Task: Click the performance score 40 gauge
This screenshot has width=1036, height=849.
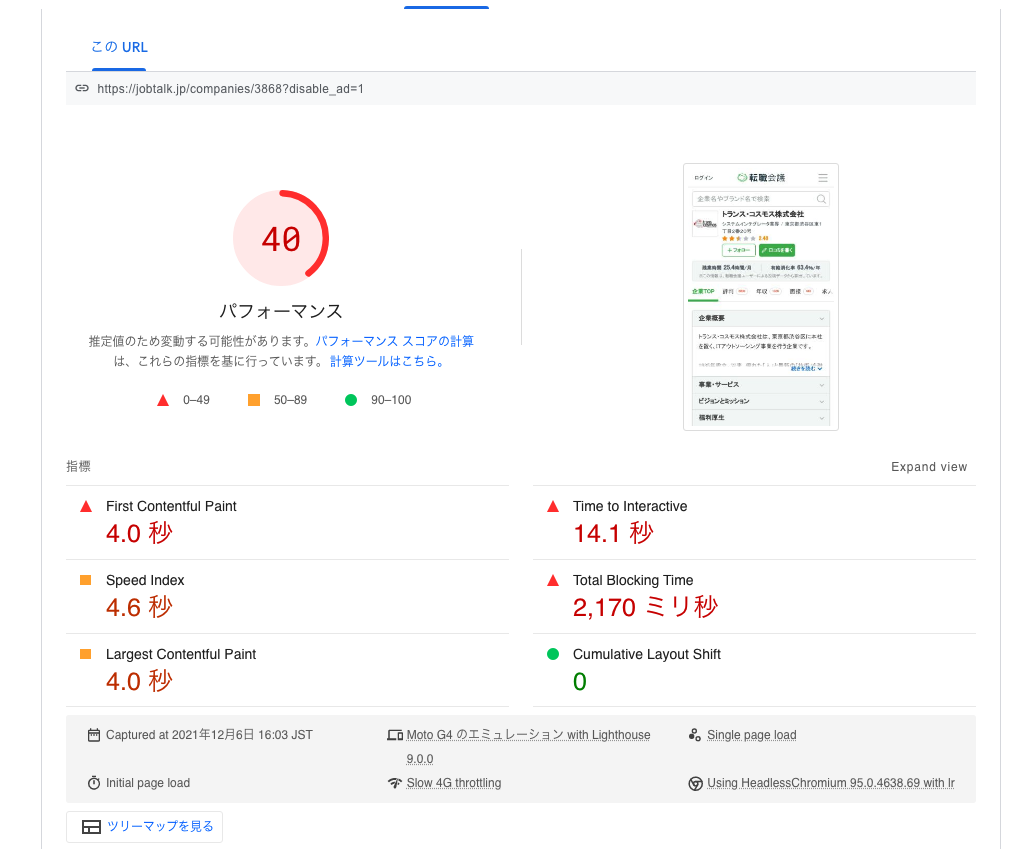Action: click(x=281, y=238)
